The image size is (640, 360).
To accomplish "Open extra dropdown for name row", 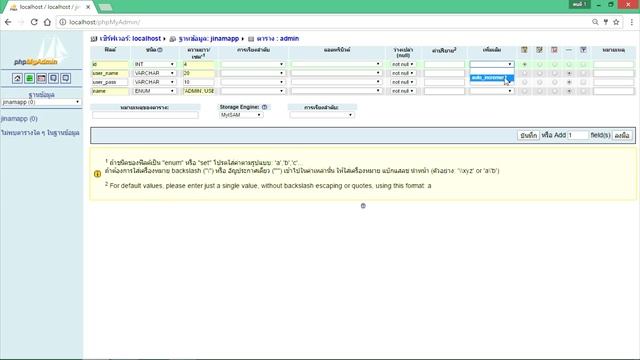I will [x=492, y=91].
